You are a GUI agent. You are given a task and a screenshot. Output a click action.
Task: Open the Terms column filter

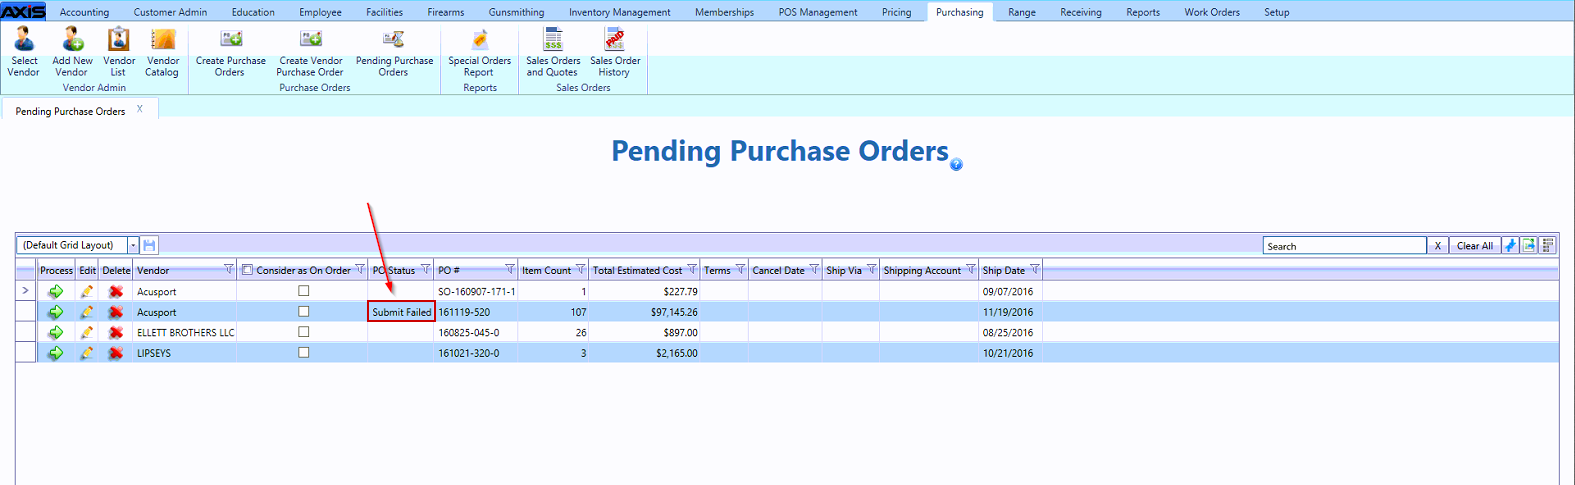[x=740, y=269]
